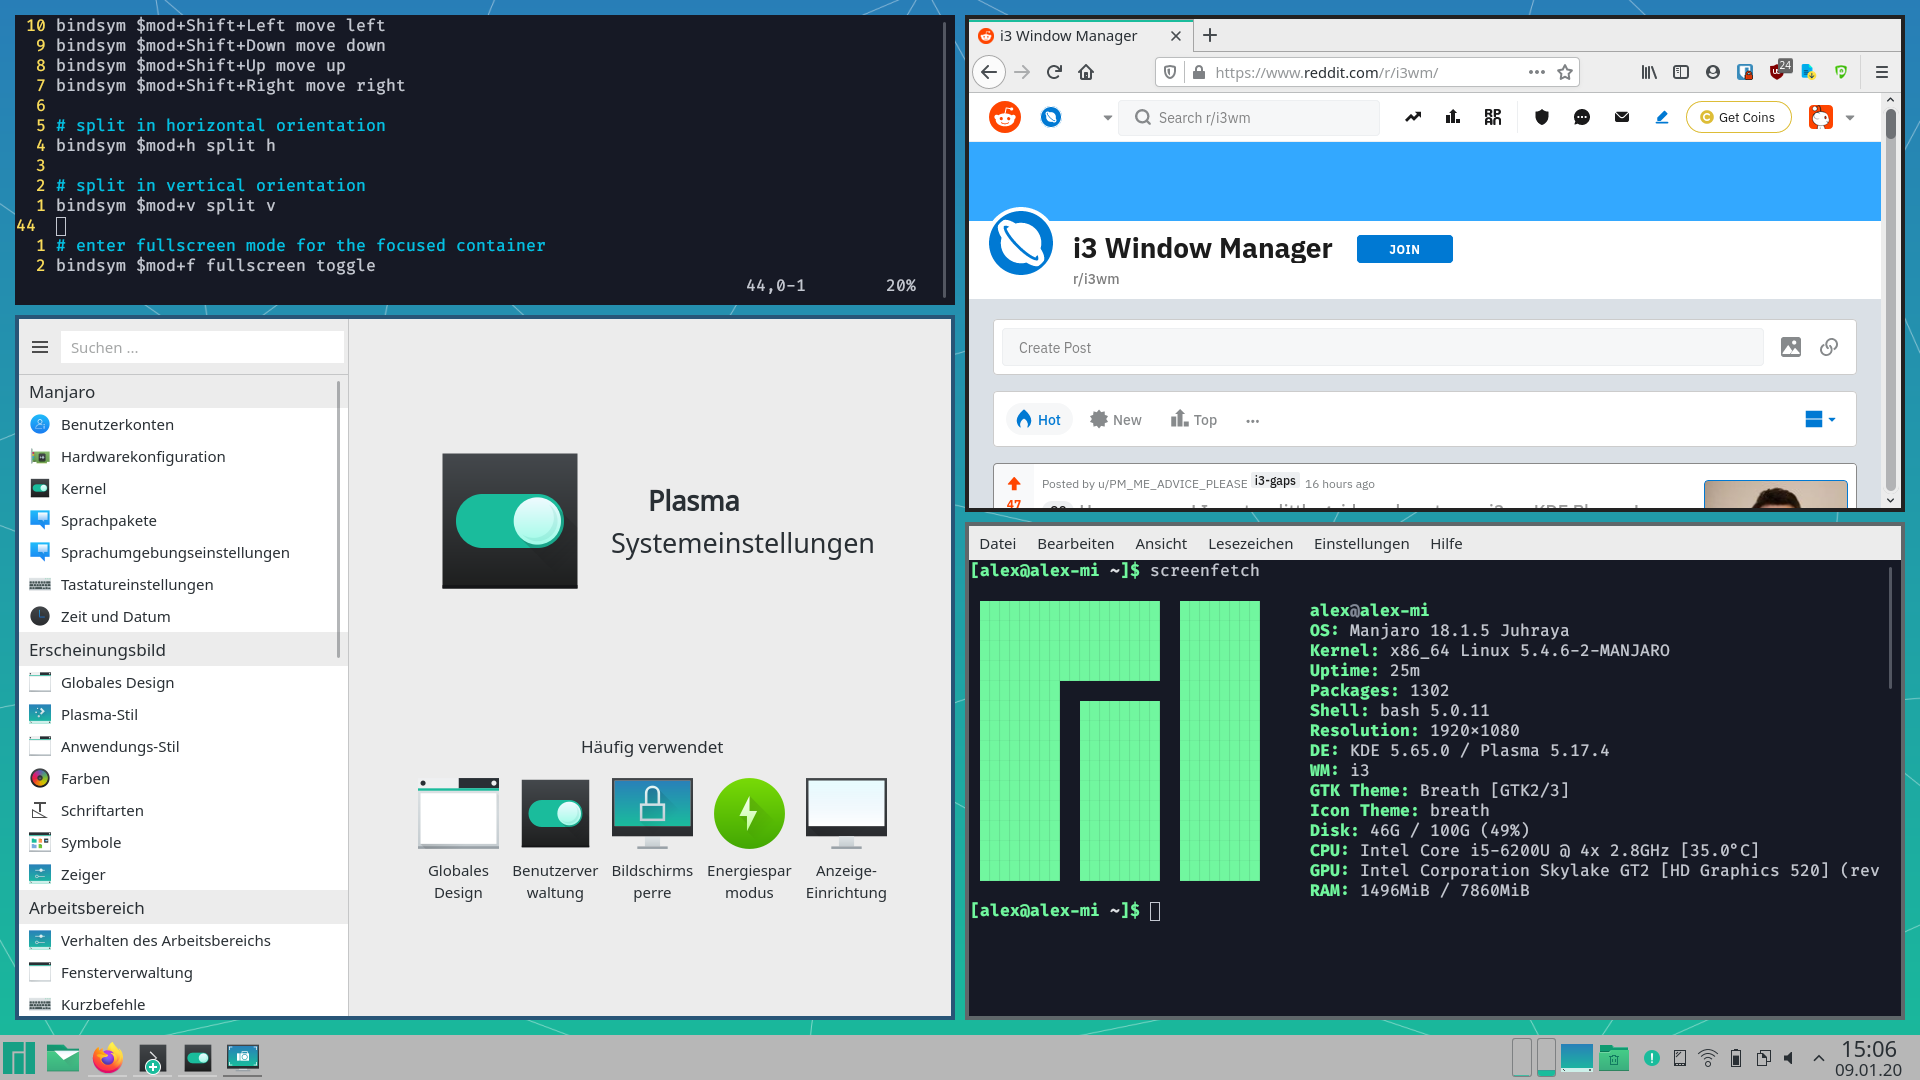Open the Reddit Popular trending arrow icon
Image resolution: width=1920 pixels, height=1080 pixels.
coord(1413,117)
